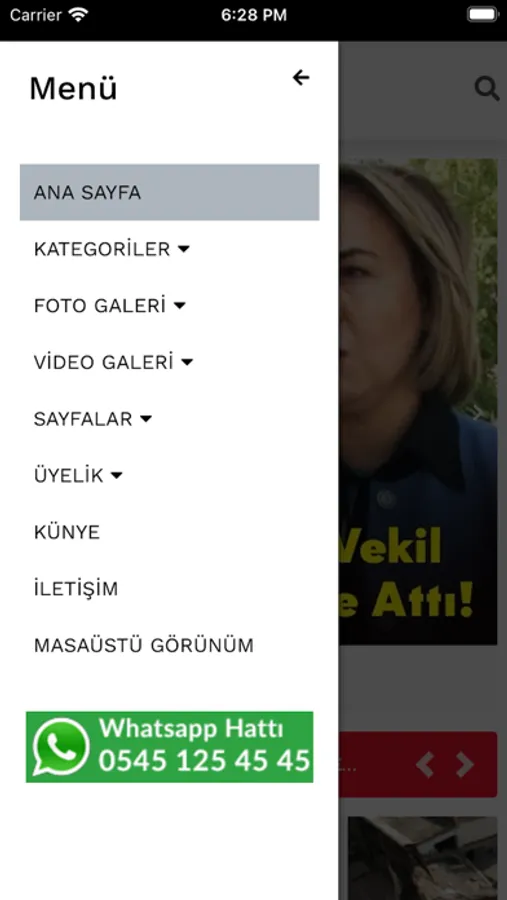This screenshot has height=900, width=507.
Task: Tap the battery indicator icon
Action: coord(482,15)
